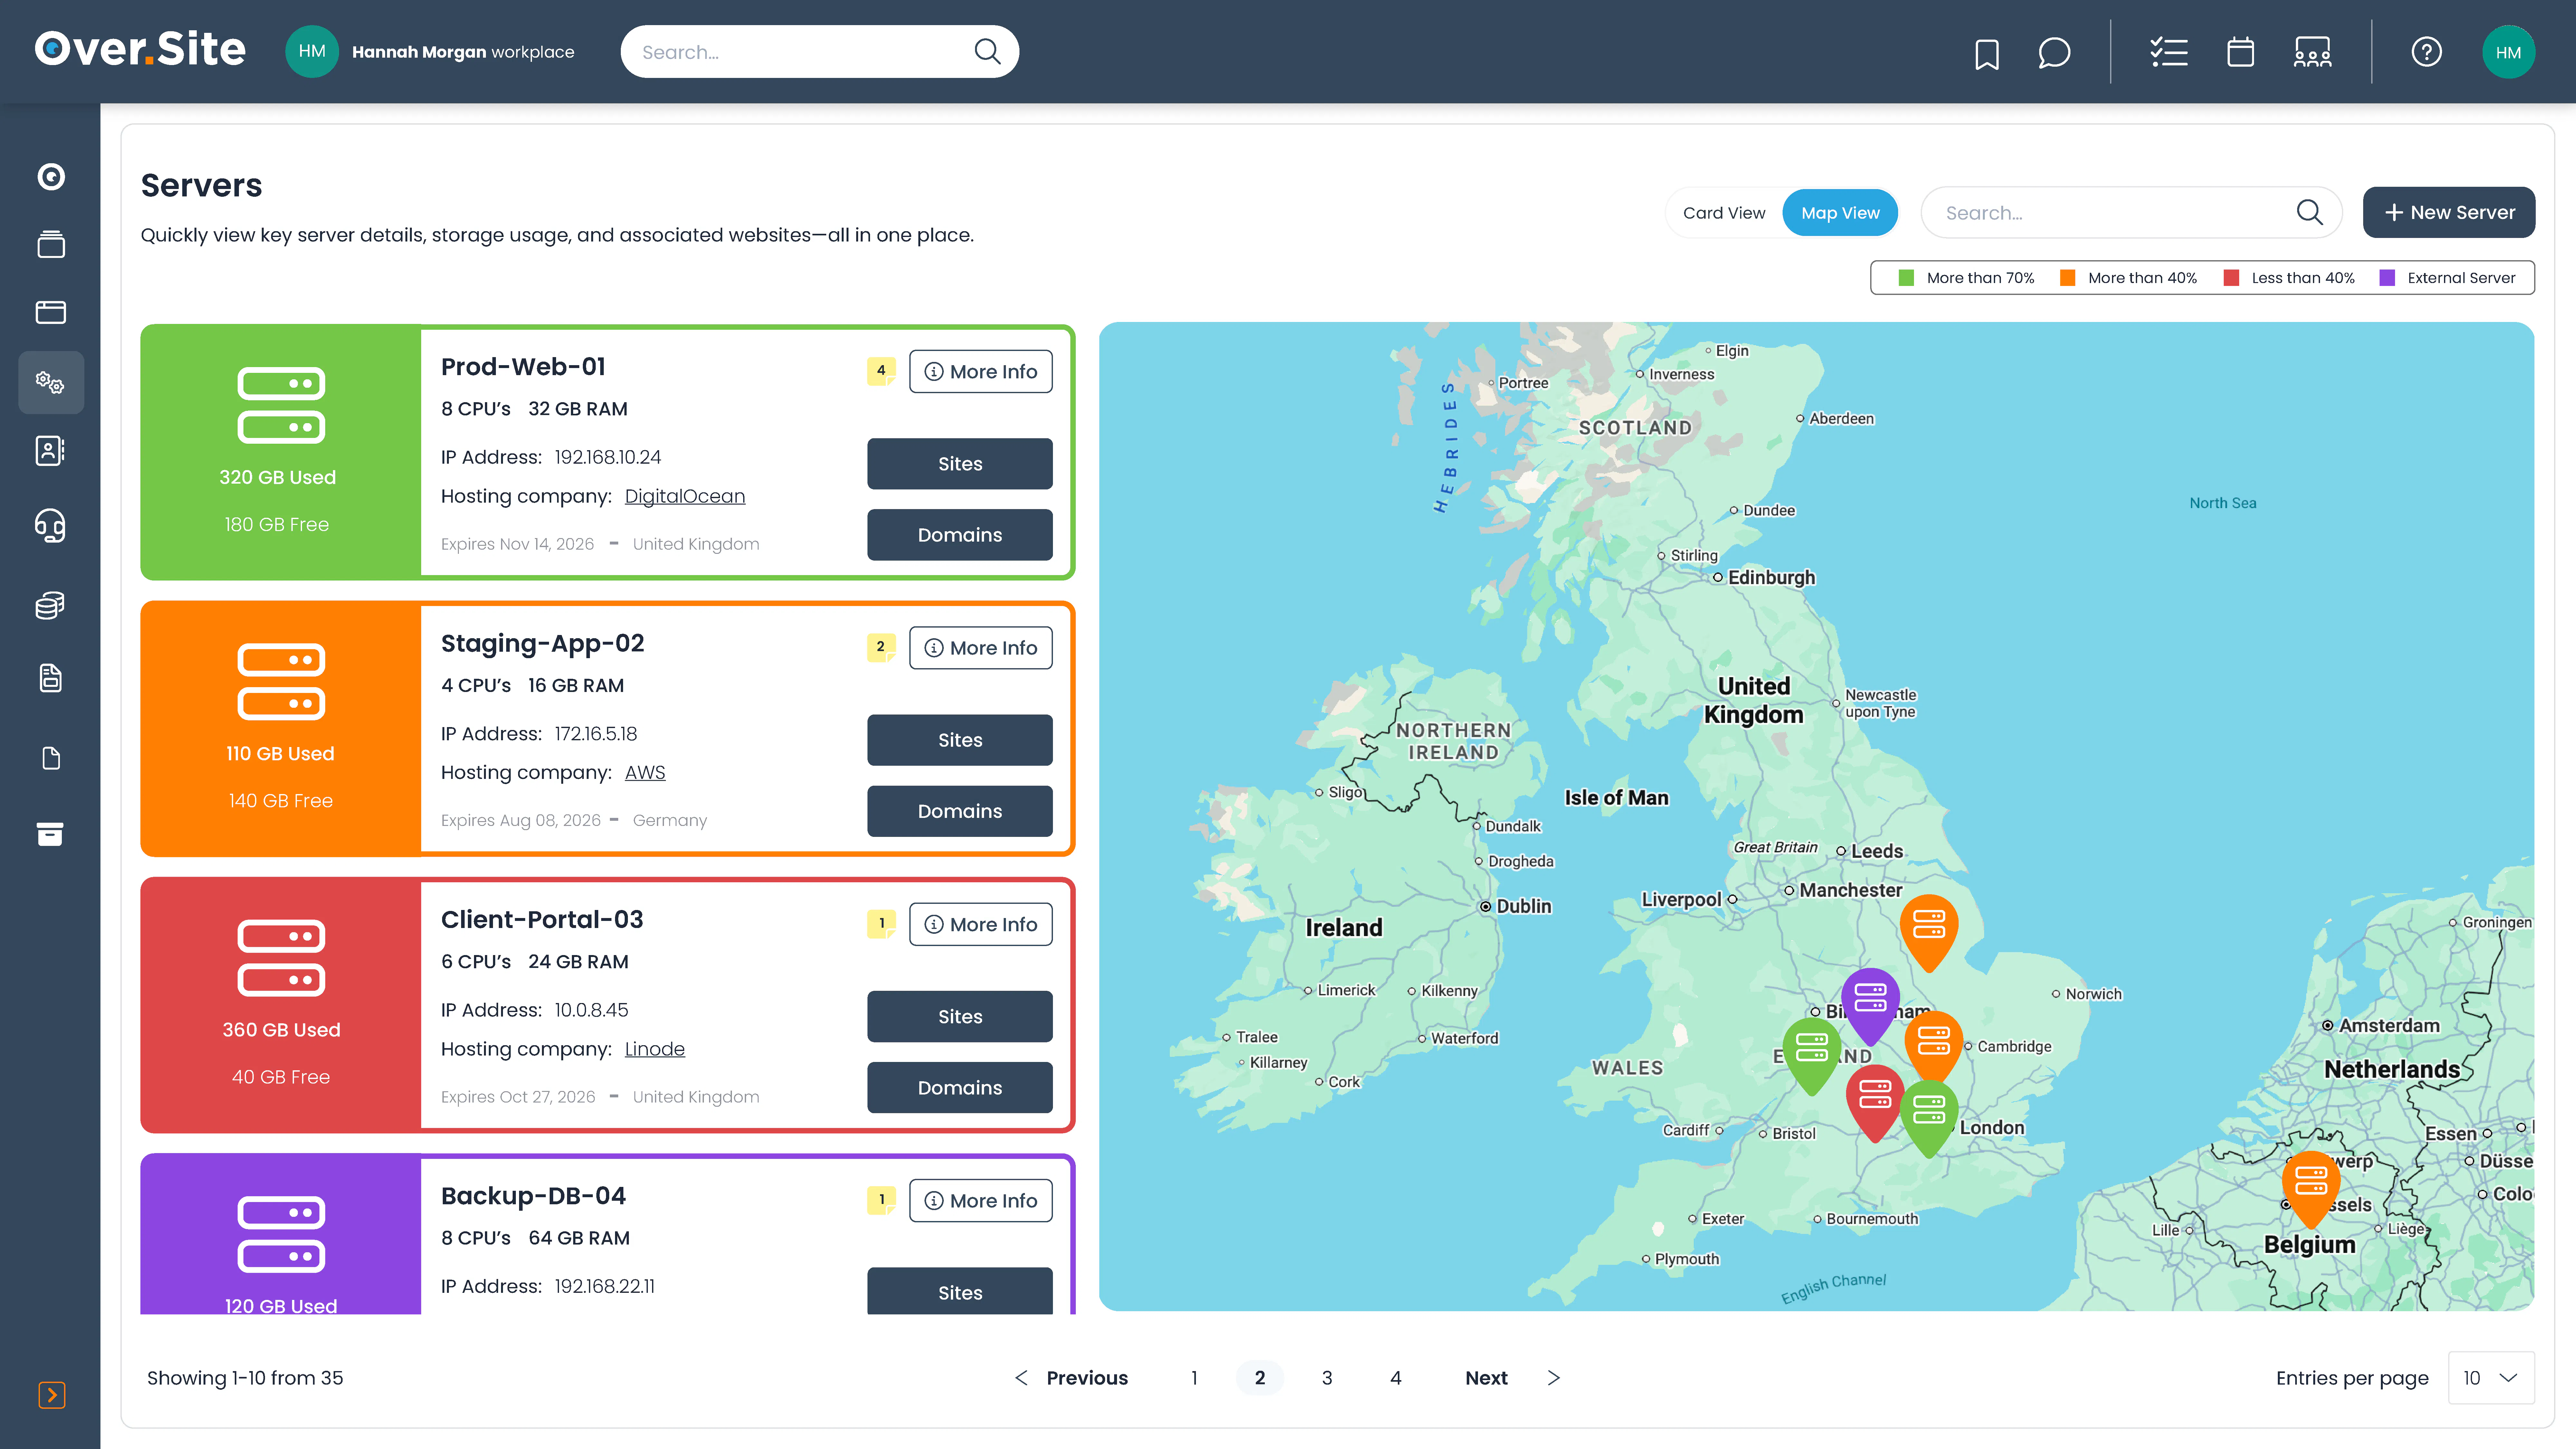Go to page 2
The height and width of the screenshot is (1449, 2576).
(1260, 1378)
